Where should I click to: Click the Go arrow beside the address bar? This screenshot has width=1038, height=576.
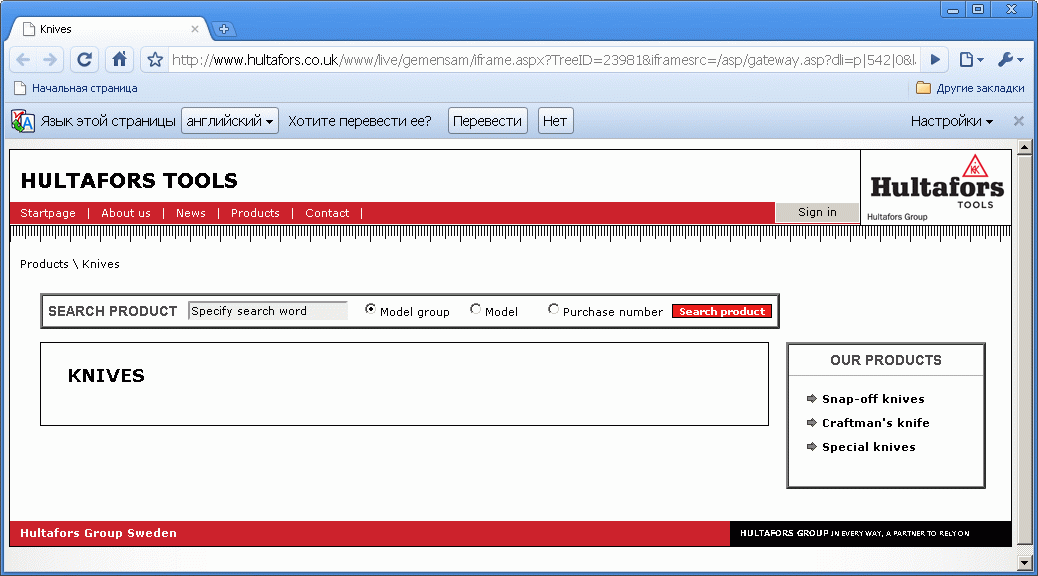[x=935, y=60]
